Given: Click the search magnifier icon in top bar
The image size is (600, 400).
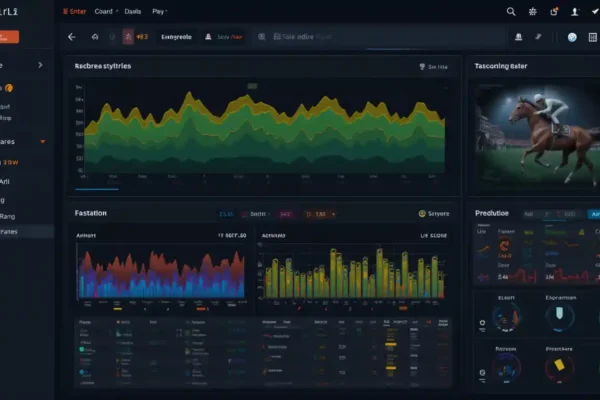Looking at the screenshot, I should click(x=511, y=11).
